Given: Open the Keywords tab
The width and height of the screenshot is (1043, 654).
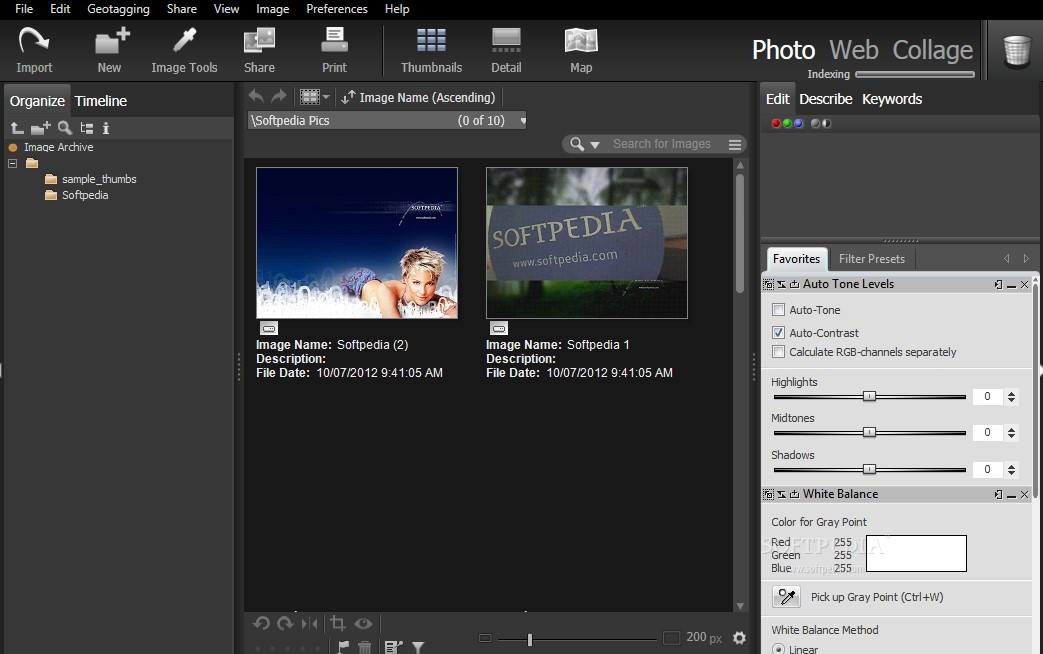Looking at the screenshot, I should click(x=892, y=99).
